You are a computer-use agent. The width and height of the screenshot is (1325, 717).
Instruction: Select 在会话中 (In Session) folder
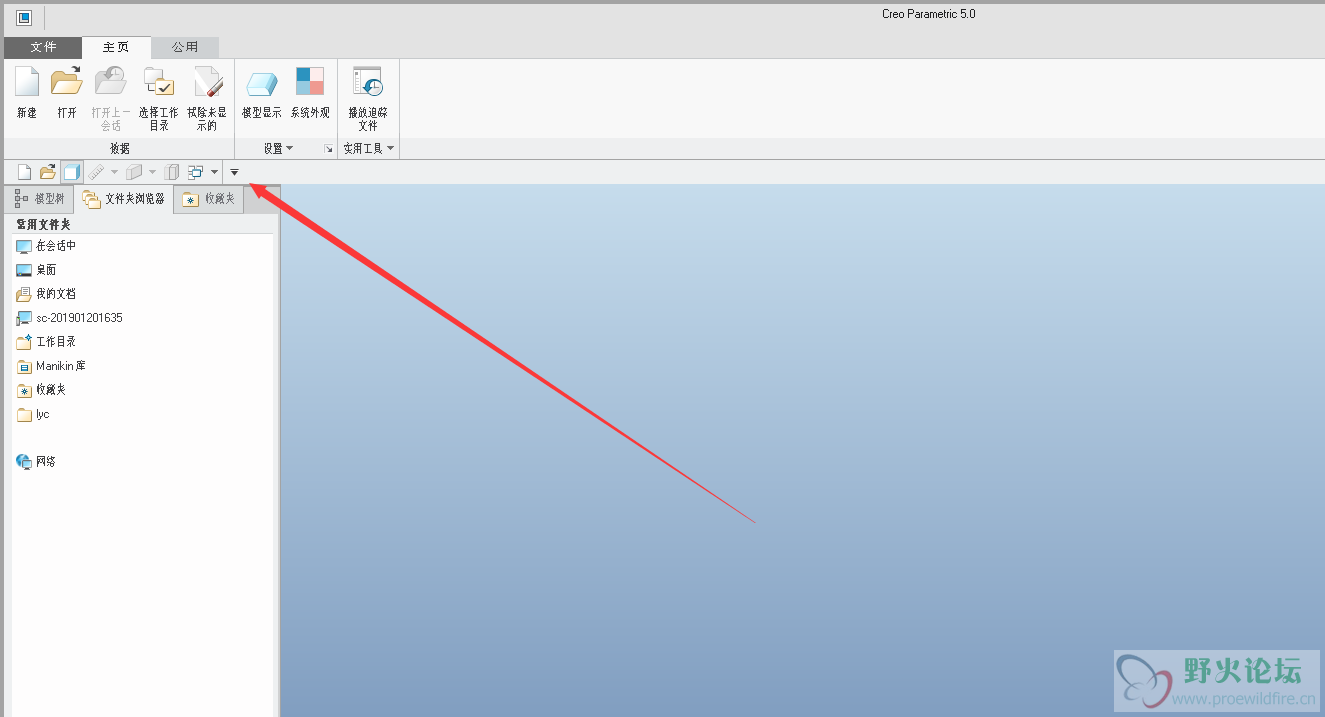coord(46,246)
